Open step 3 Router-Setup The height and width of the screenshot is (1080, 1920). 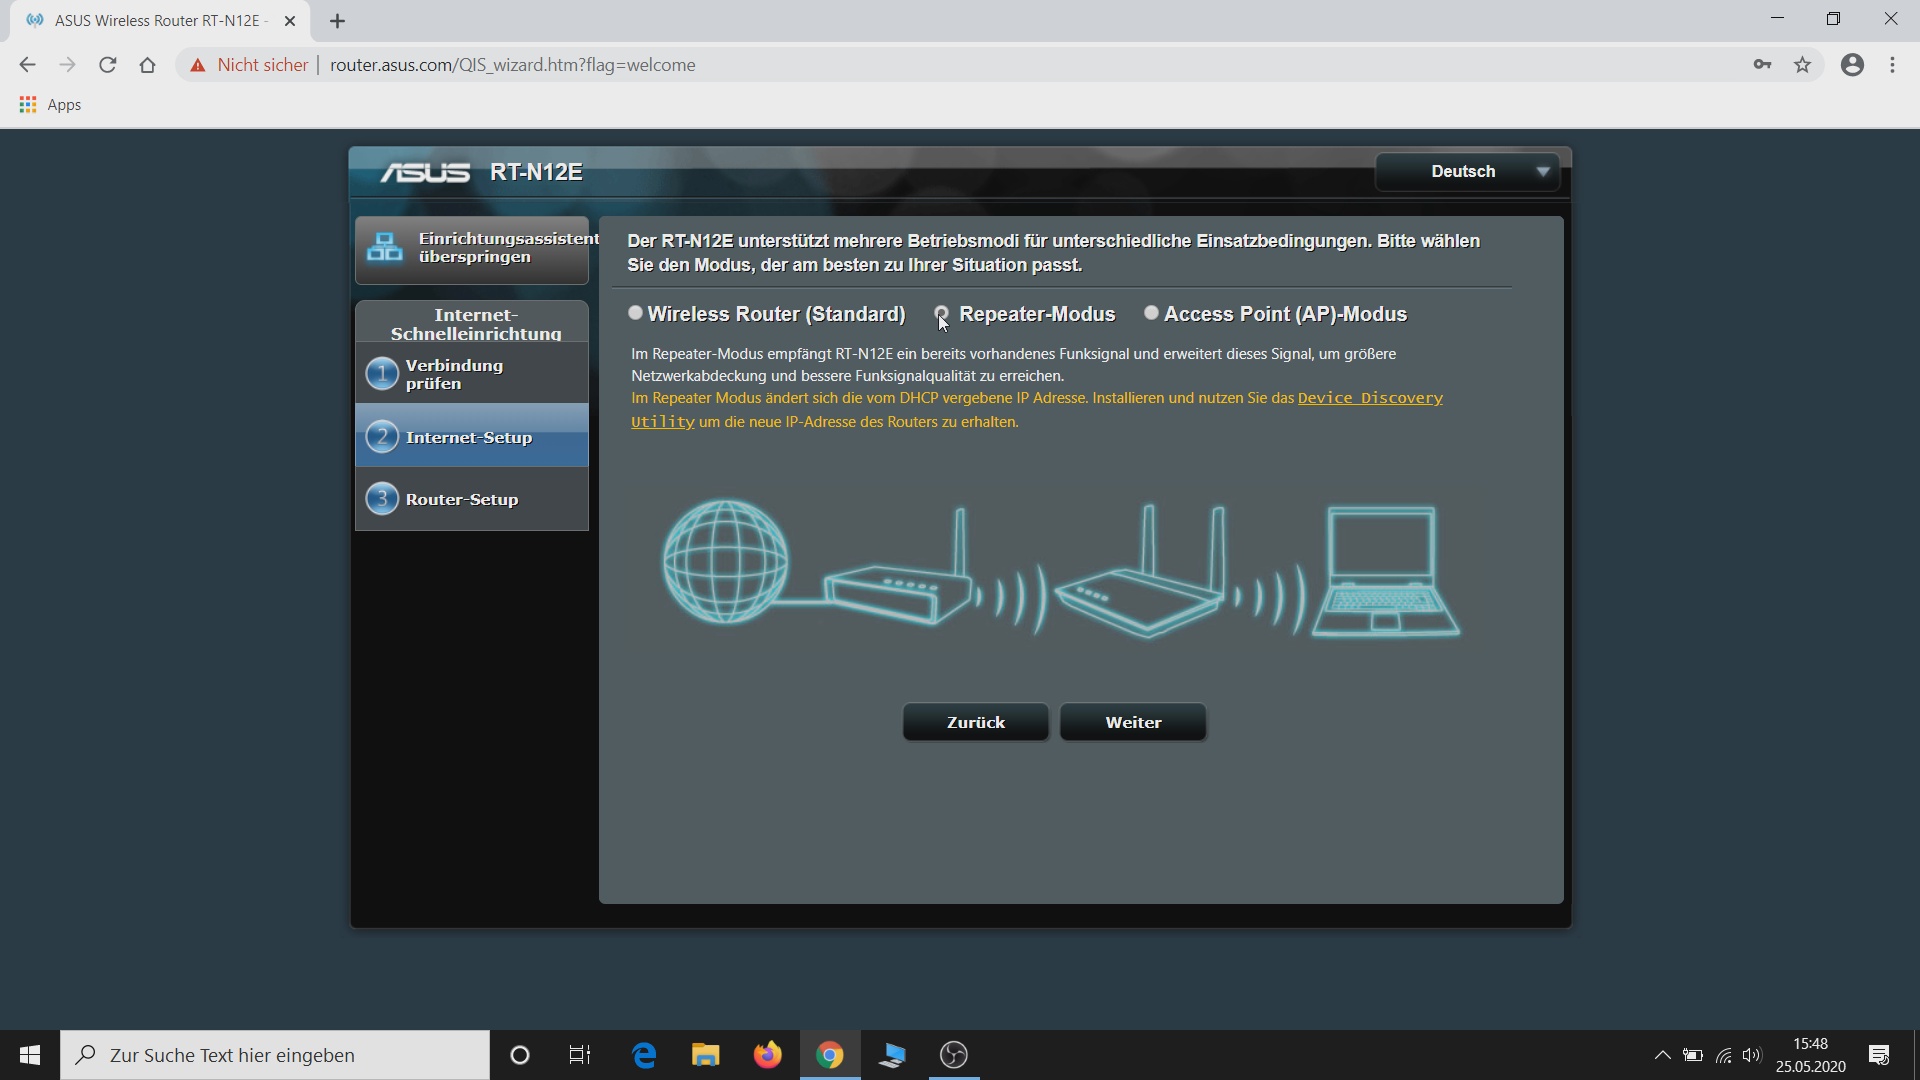point(472,498)
